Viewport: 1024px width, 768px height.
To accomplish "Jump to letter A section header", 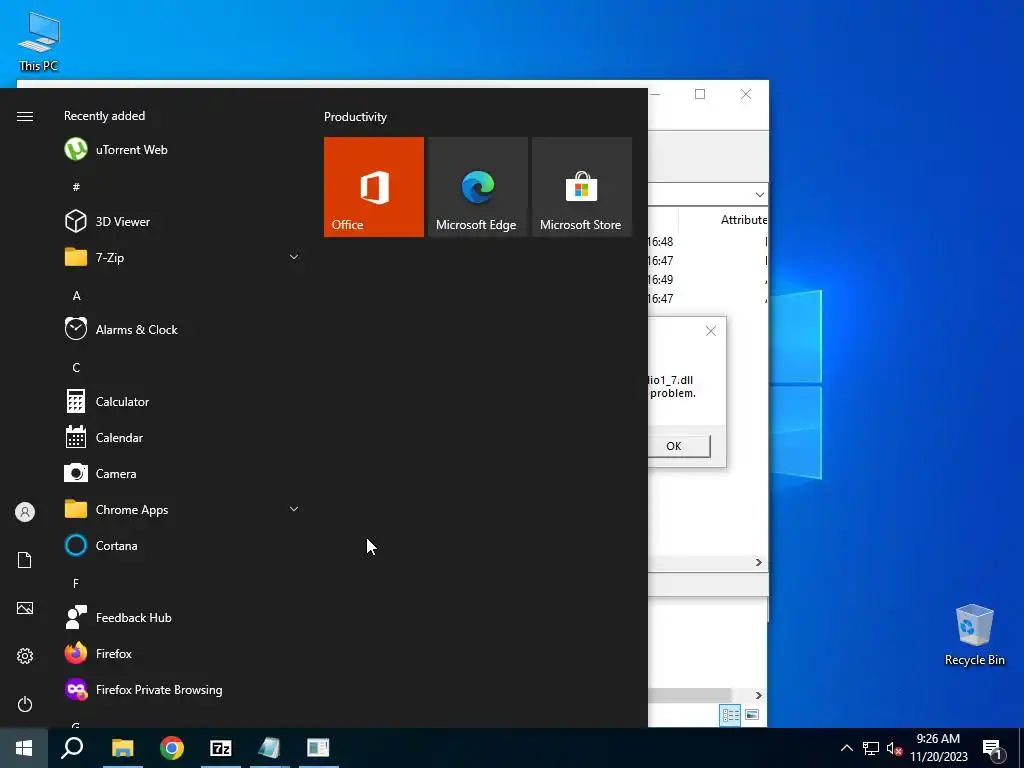I will 76,296.
